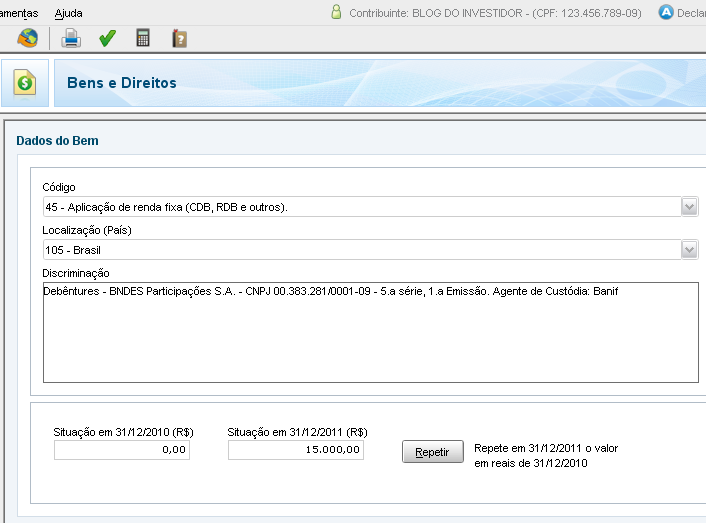Click the green taxpayer user icon
706x523 pixels.
tap(336, 12)
